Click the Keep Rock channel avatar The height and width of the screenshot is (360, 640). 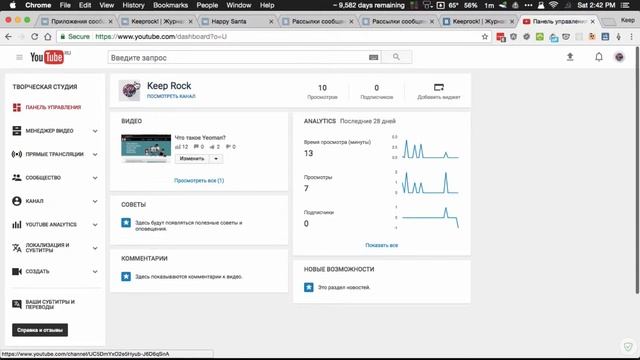[129, 90]
